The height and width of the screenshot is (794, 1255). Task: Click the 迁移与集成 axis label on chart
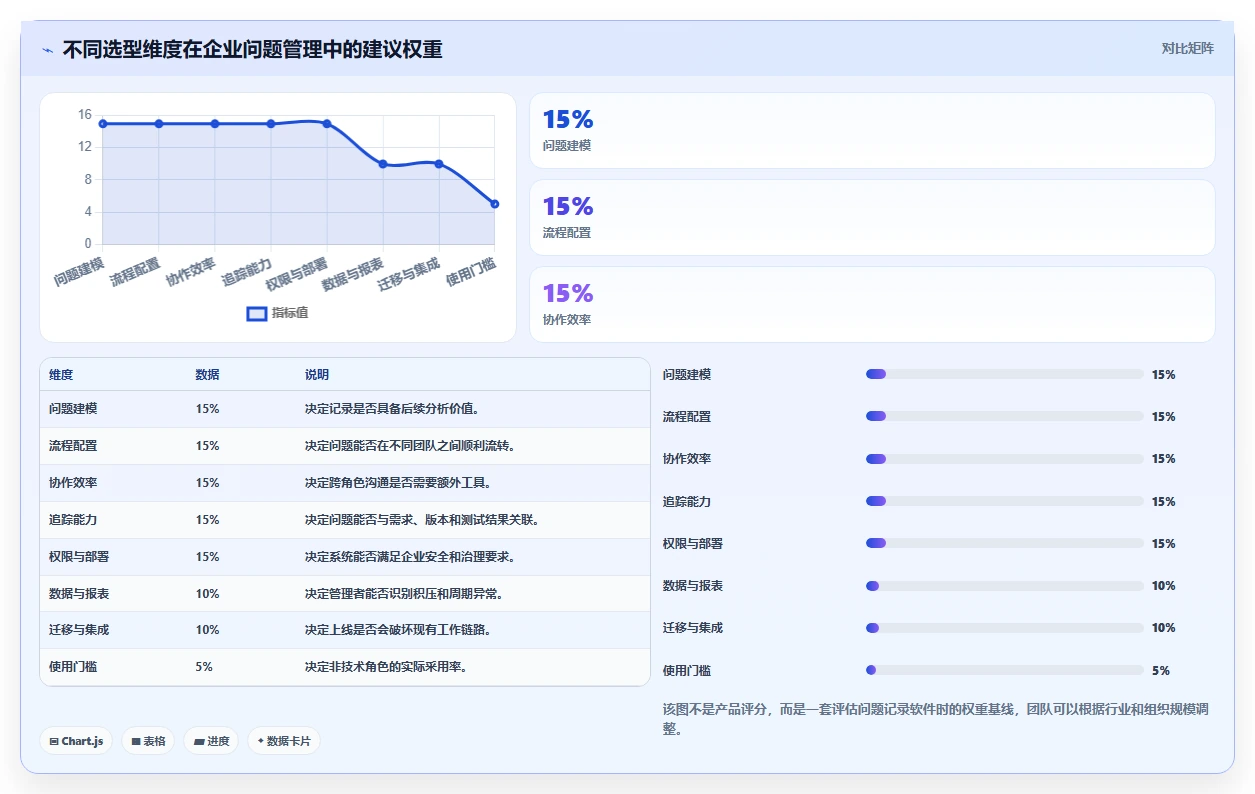pos(409,273)
